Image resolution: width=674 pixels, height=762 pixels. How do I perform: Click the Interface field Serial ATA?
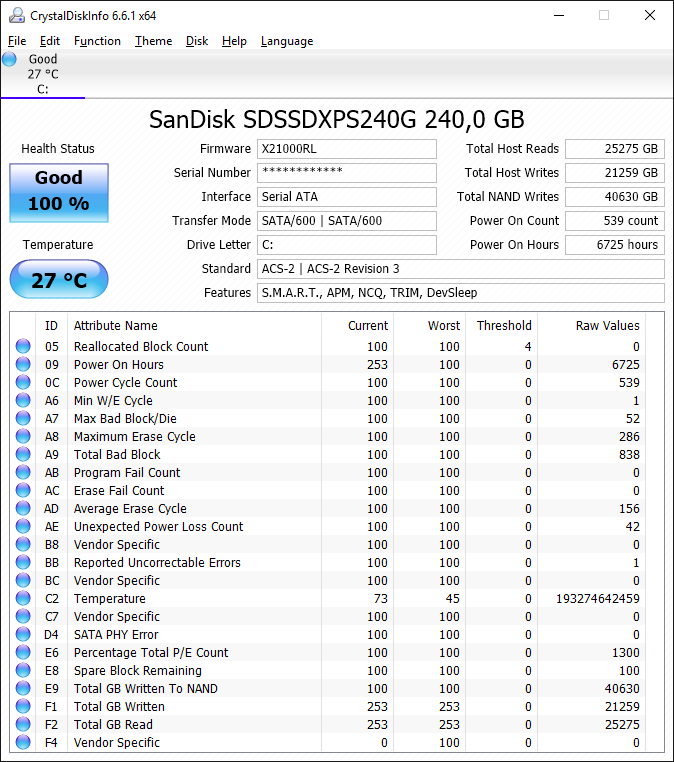coord(346,197)
